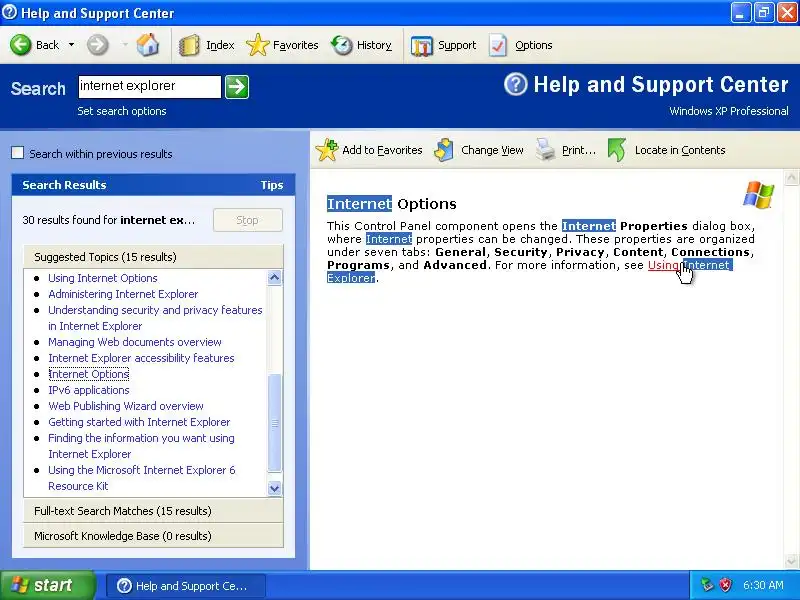
Task: Click the Internet Options article heading
Action: (392, 204)
